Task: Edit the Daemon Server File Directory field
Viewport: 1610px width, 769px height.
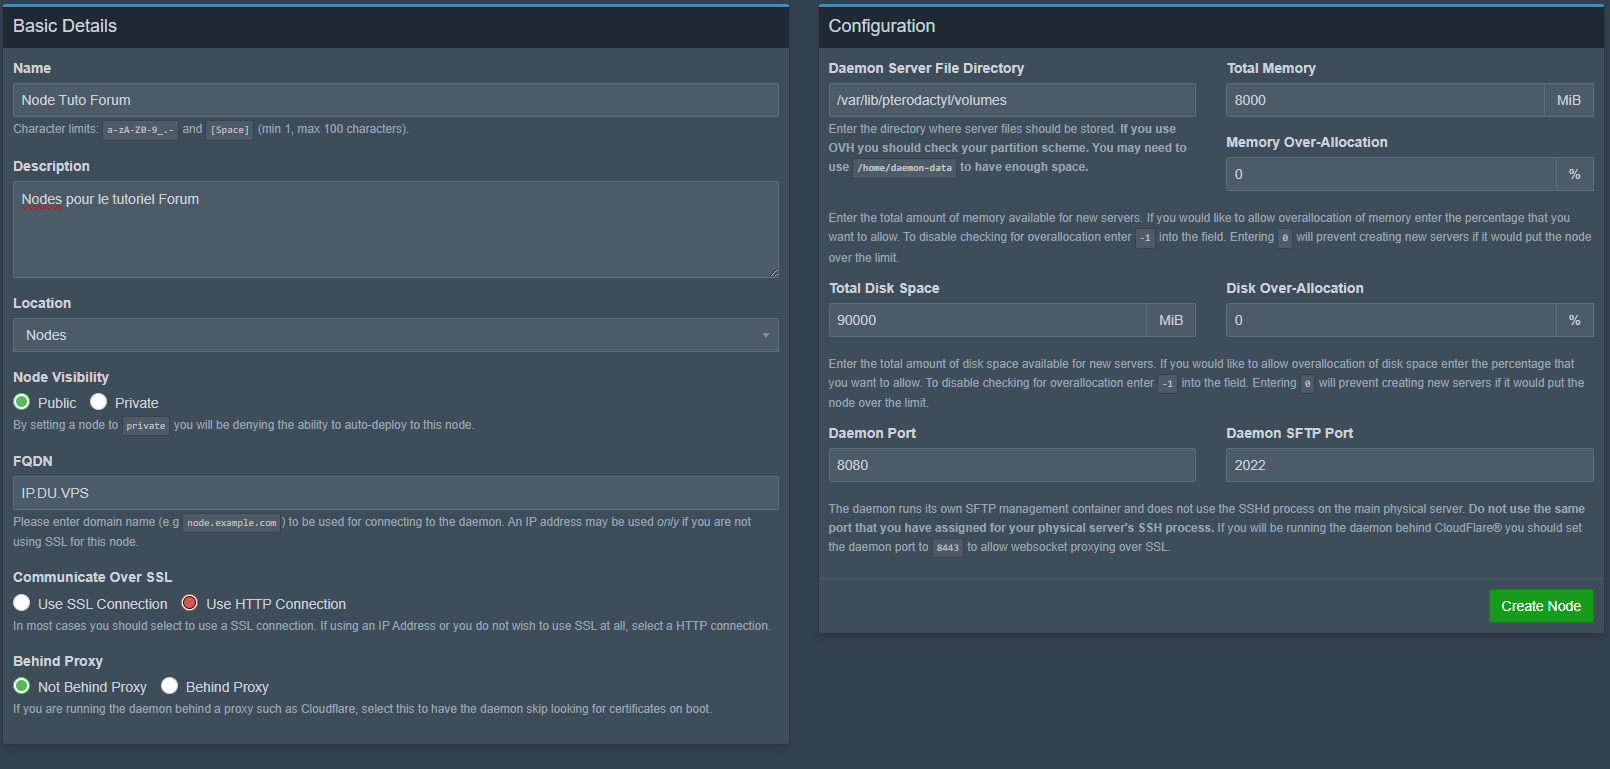Action: [x=1011, y=100]
